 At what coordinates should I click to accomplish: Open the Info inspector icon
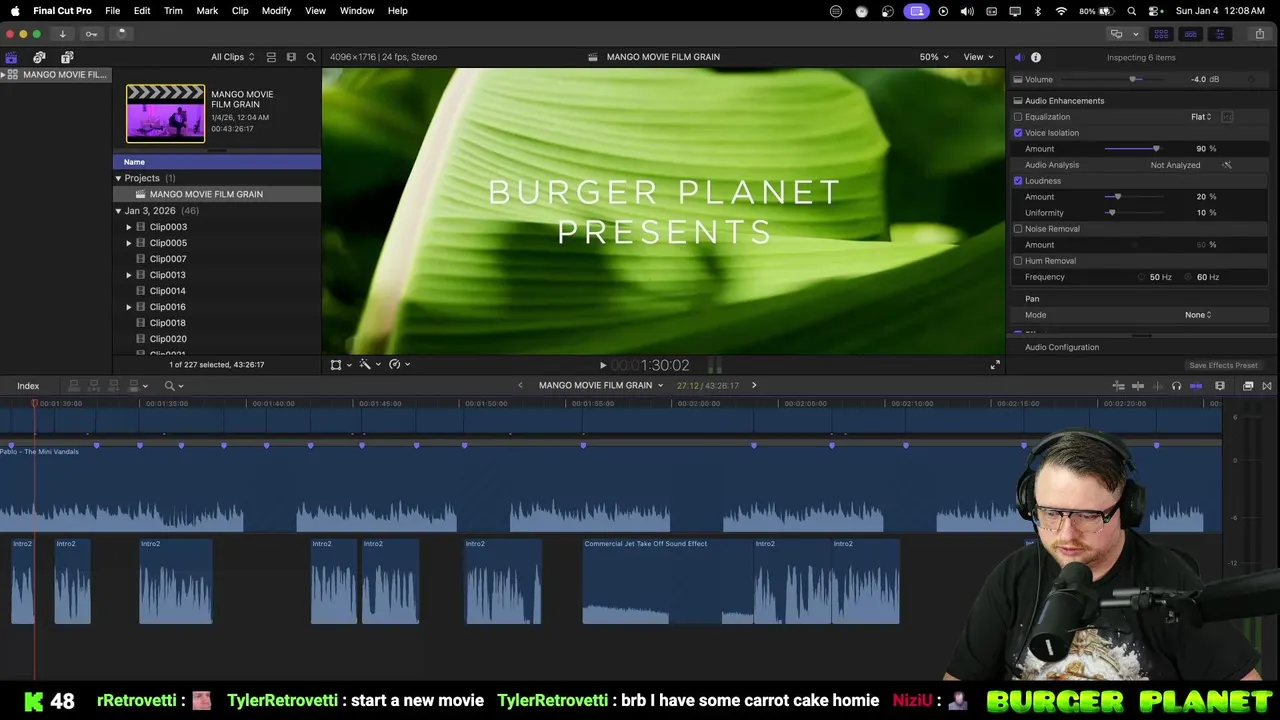[1036, 57]
